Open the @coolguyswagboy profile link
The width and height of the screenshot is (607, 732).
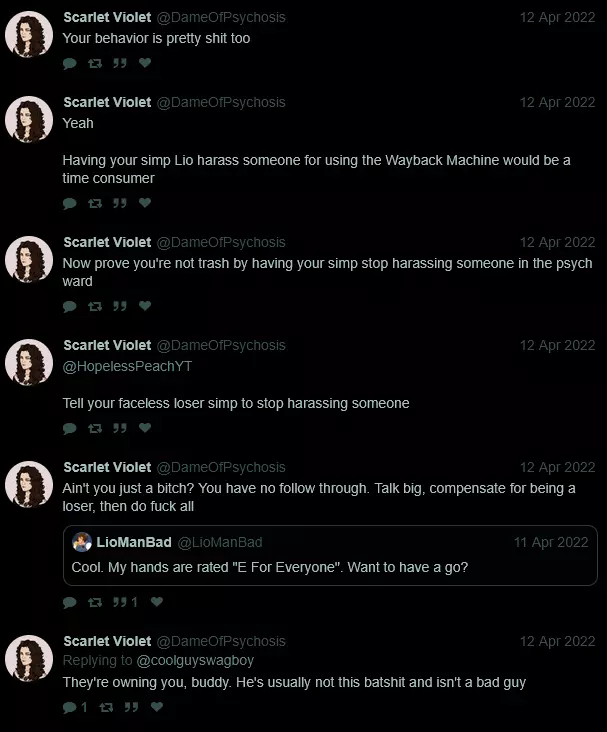coord(195,660)
